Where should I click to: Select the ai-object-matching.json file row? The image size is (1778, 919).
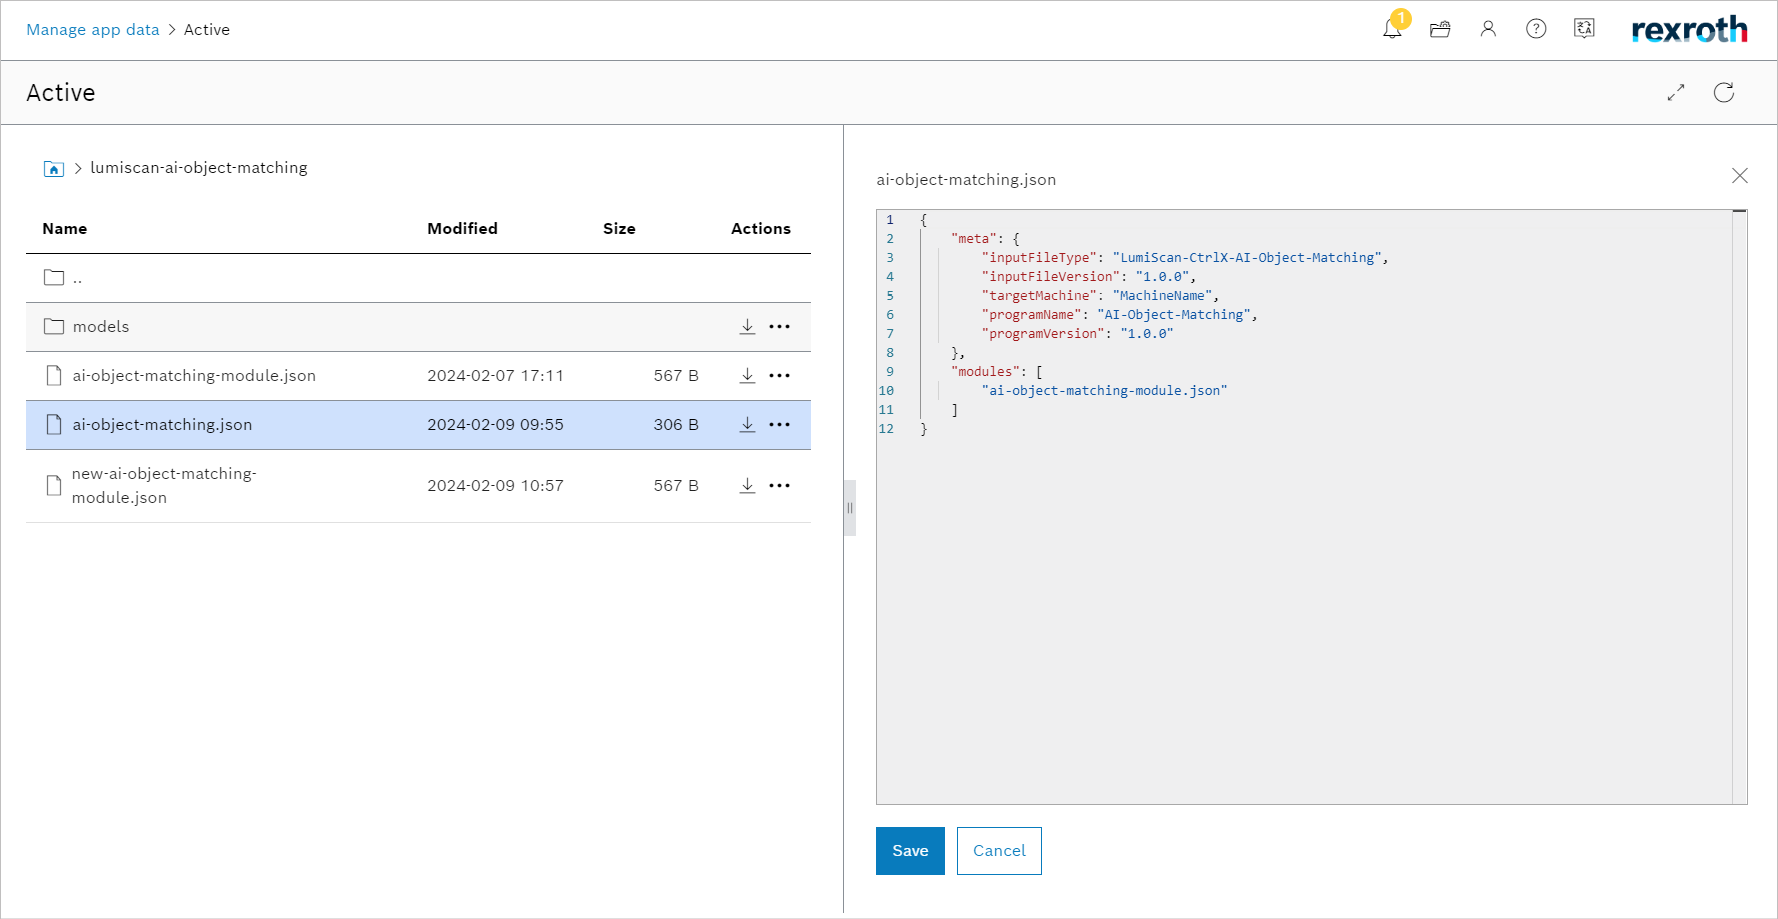pos(418,425)
